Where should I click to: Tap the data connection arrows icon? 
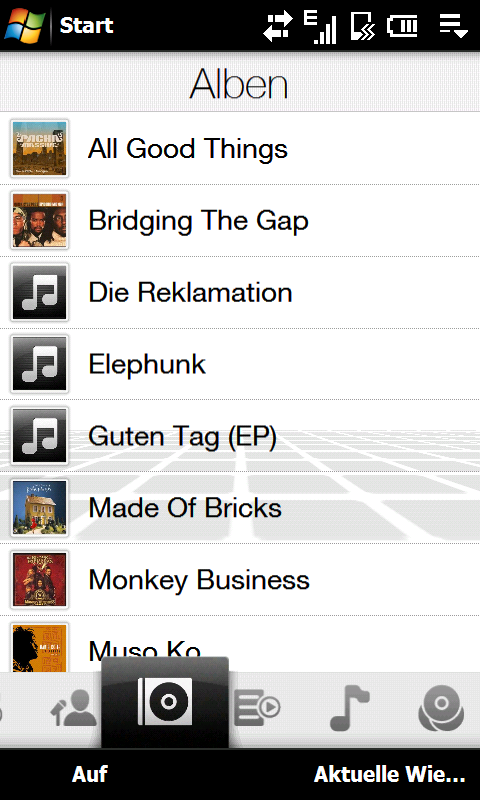278,26
